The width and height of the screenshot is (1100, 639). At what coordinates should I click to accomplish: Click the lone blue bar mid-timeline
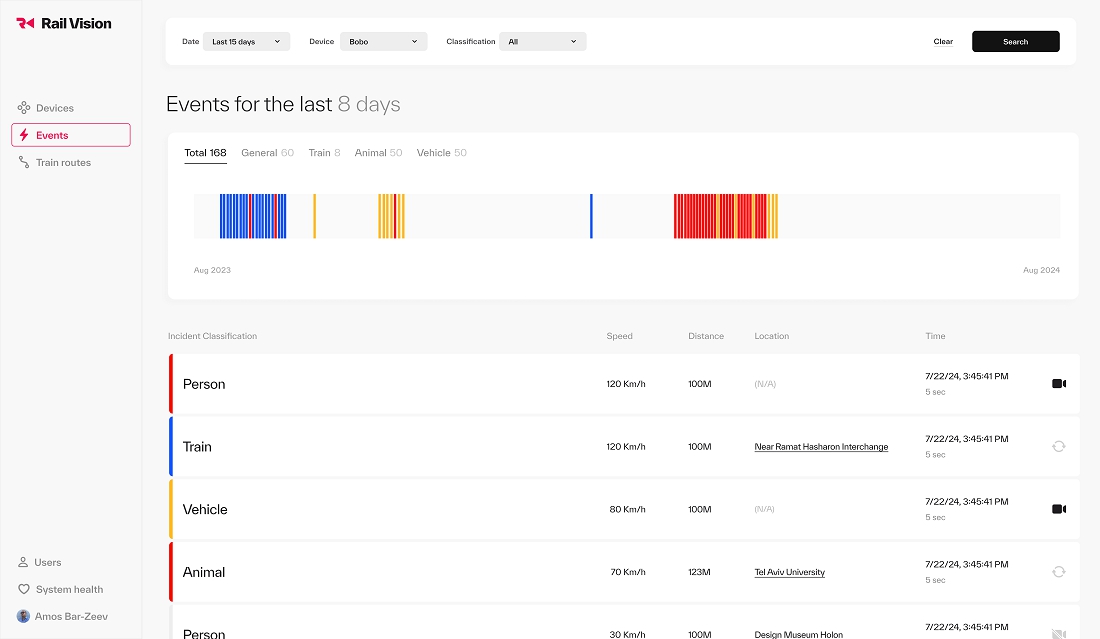[591, 216]
